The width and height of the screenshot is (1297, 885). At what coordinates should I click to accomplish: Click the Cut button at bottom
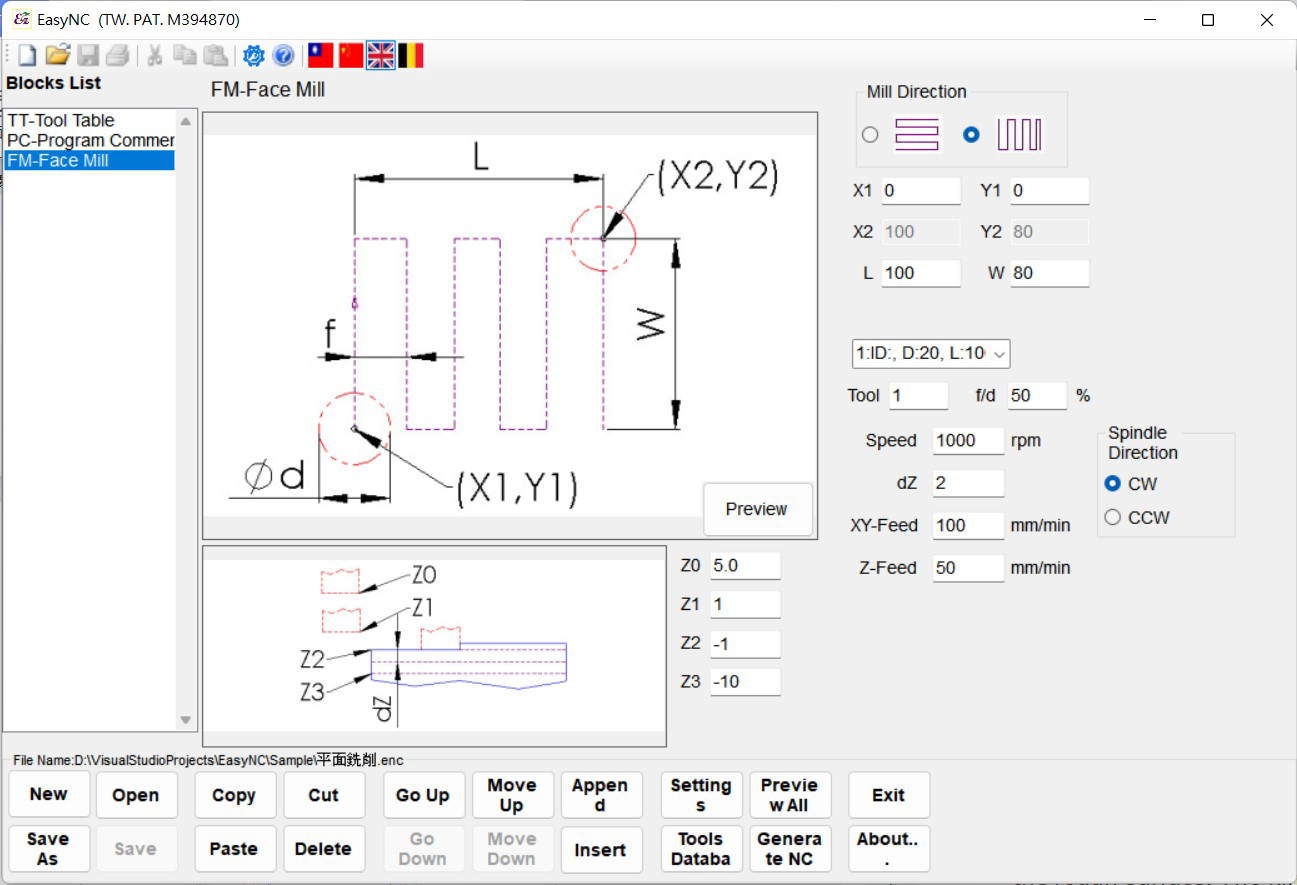[x=323, y=795]
